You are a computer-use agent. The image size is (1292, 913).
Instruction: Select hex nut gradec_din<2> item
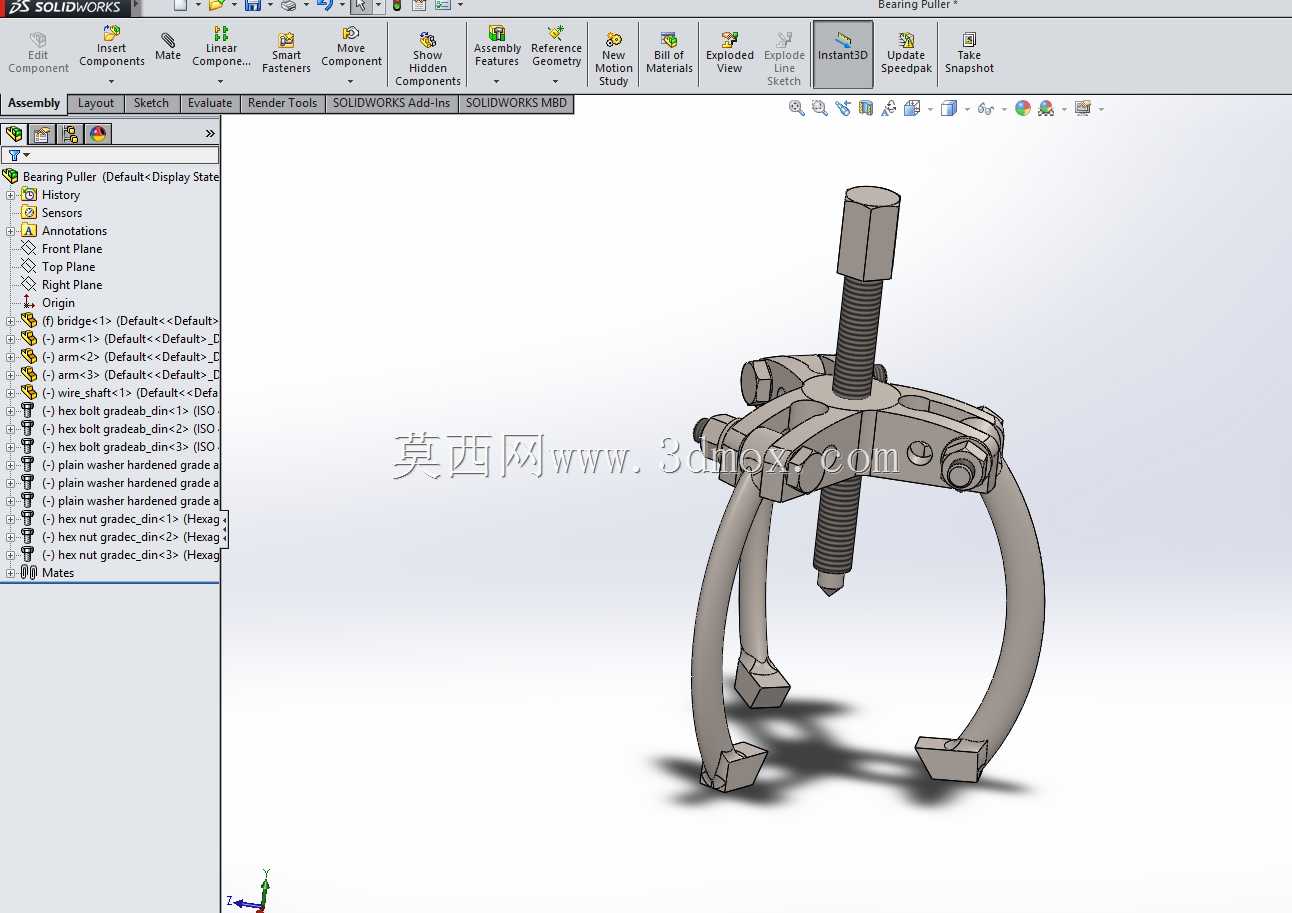point(119,537)
